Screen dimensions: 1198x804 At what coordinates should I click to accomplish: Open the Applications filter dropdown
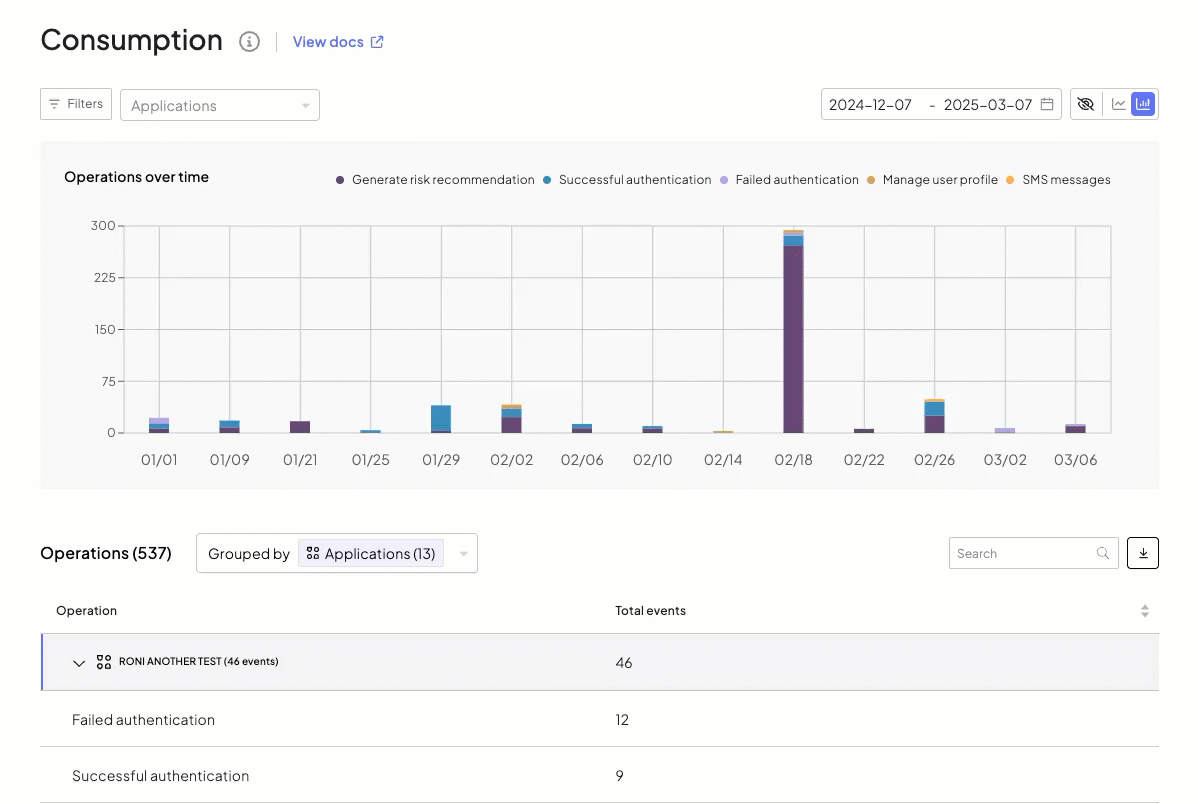(x=219, y=105)
